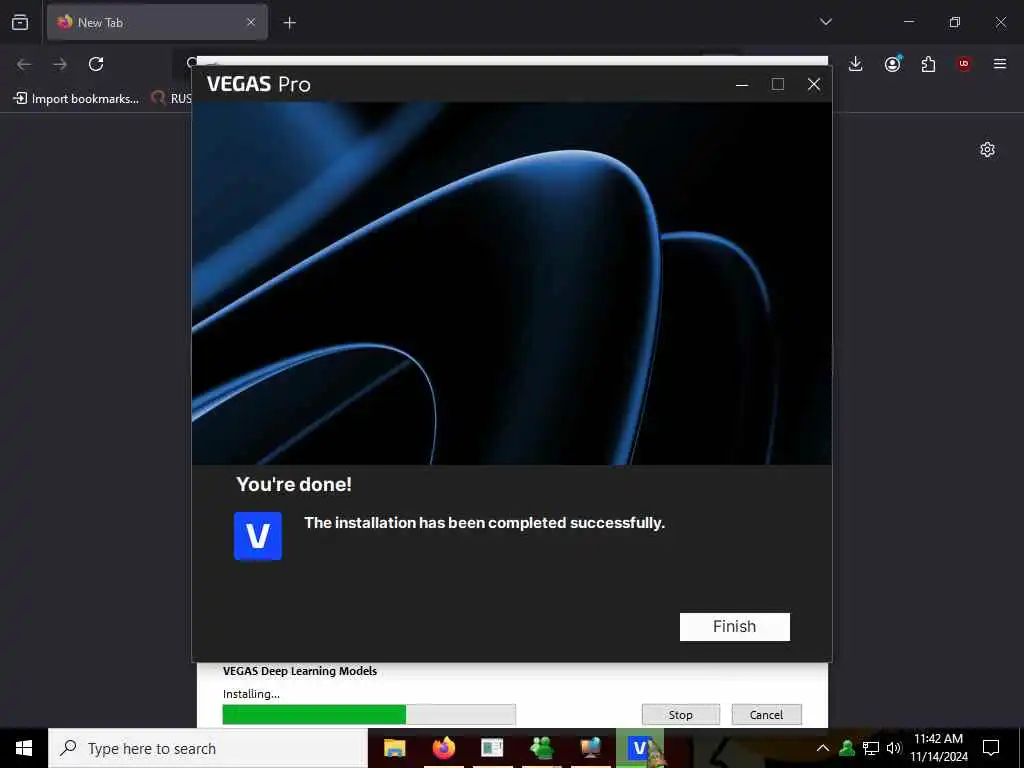
Task: Open the computer monitor icon taskbar app
Action: tap(590, 748)
